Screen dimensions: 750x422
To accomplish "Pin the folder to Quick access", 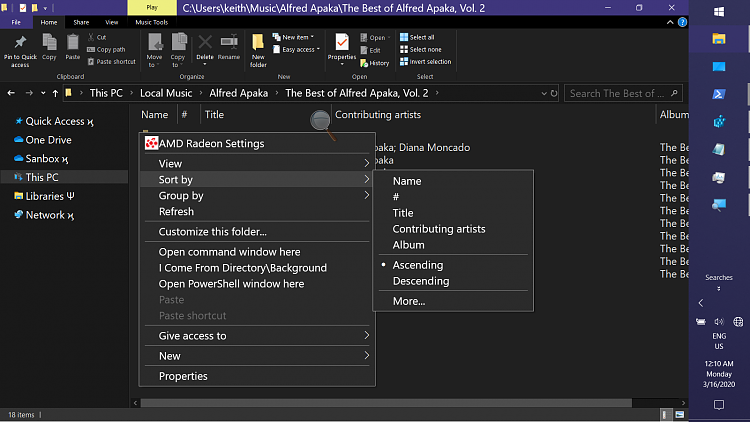I will click(20, 51).
